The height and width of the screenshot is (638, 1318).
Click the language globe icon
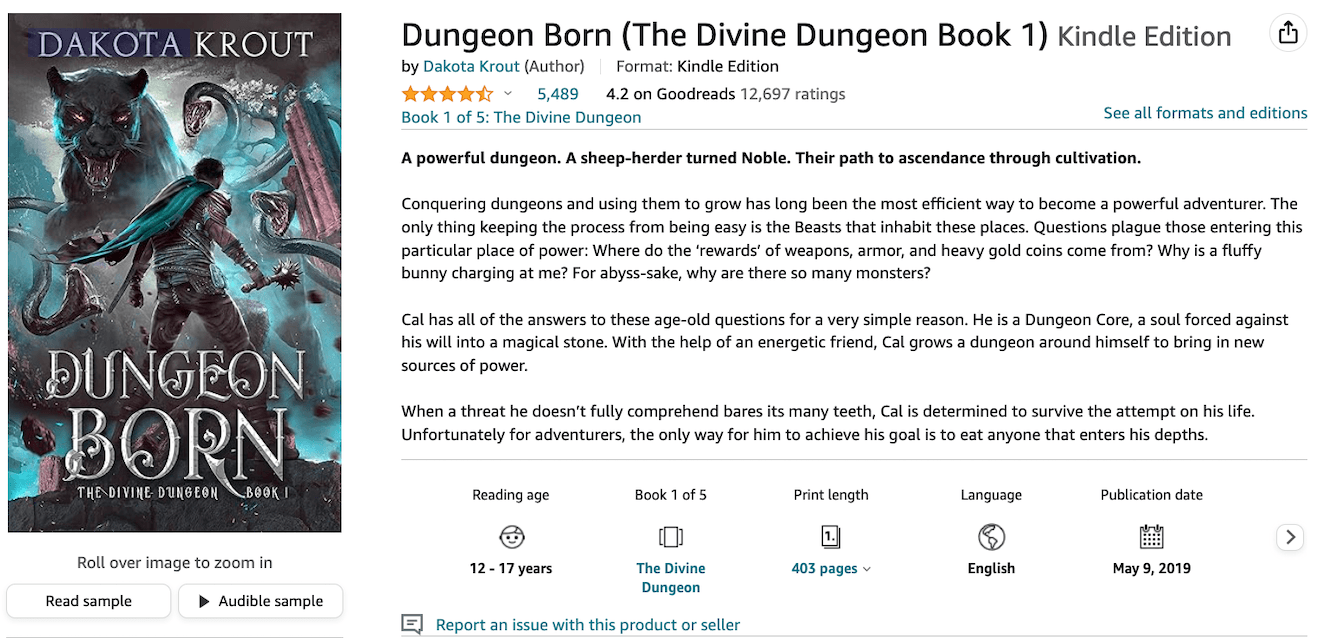pyautogui.click(x=991, y=537)
